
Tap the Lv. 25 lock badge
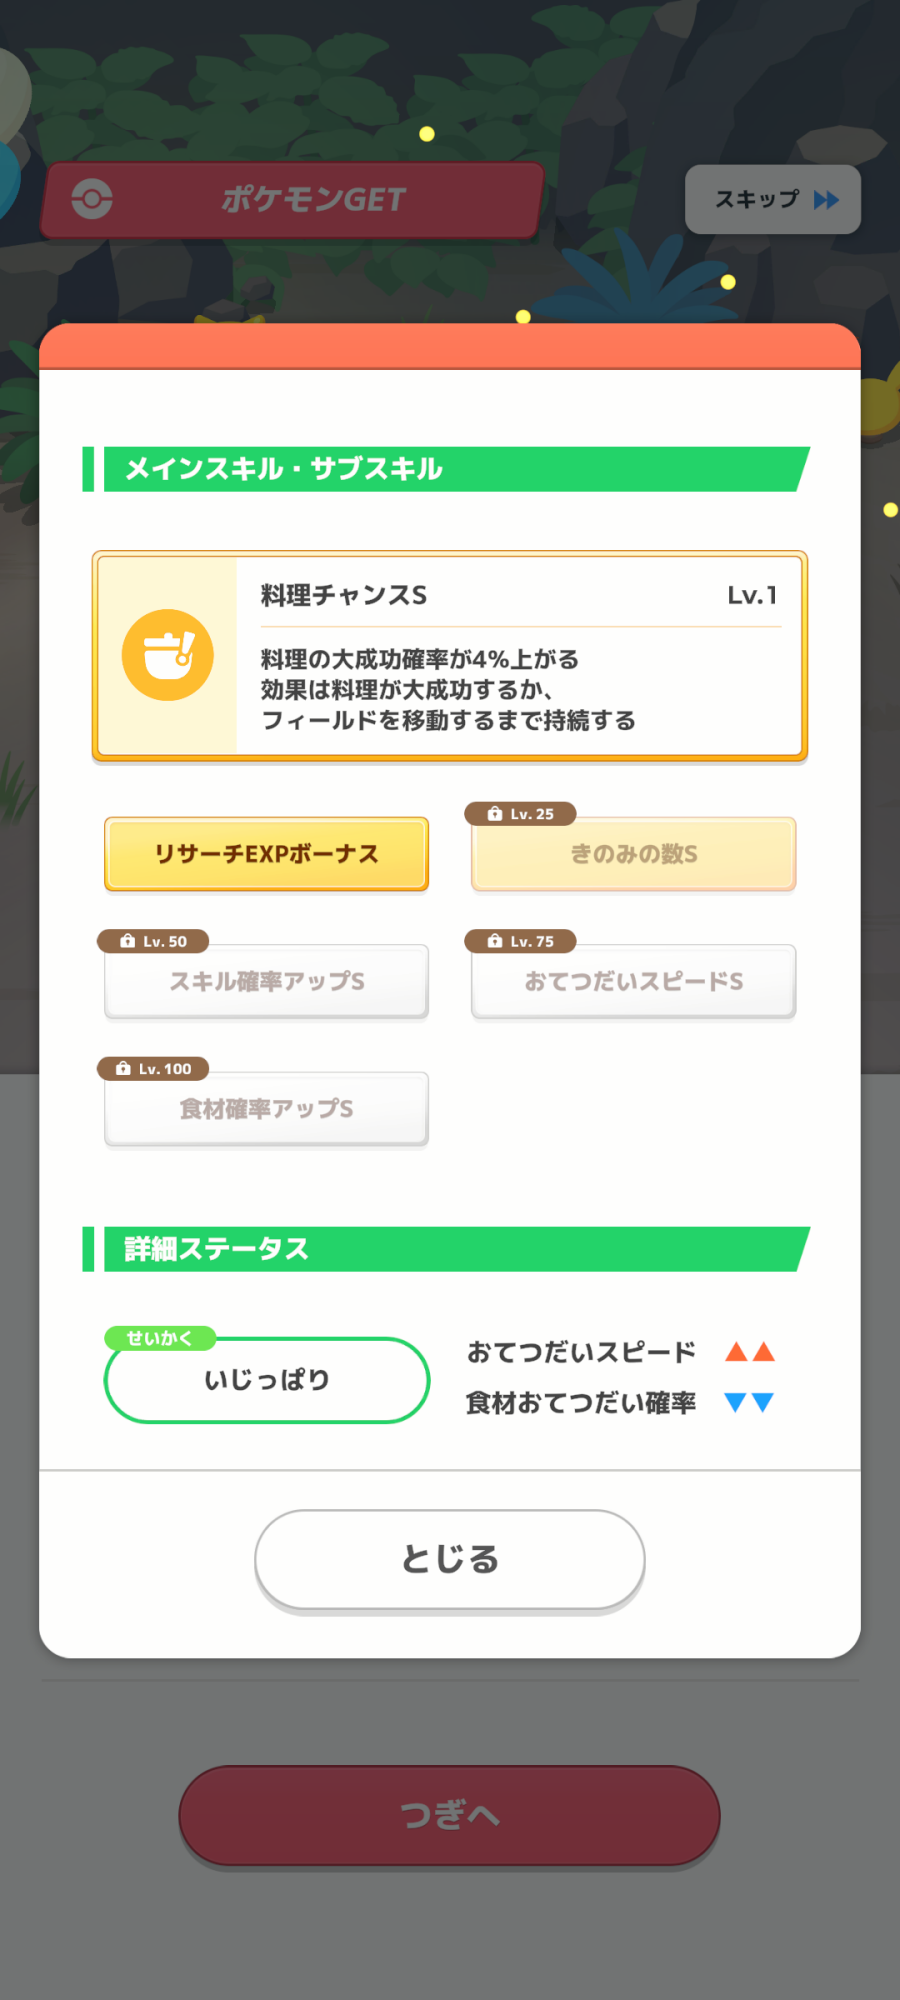click(520, 814)
